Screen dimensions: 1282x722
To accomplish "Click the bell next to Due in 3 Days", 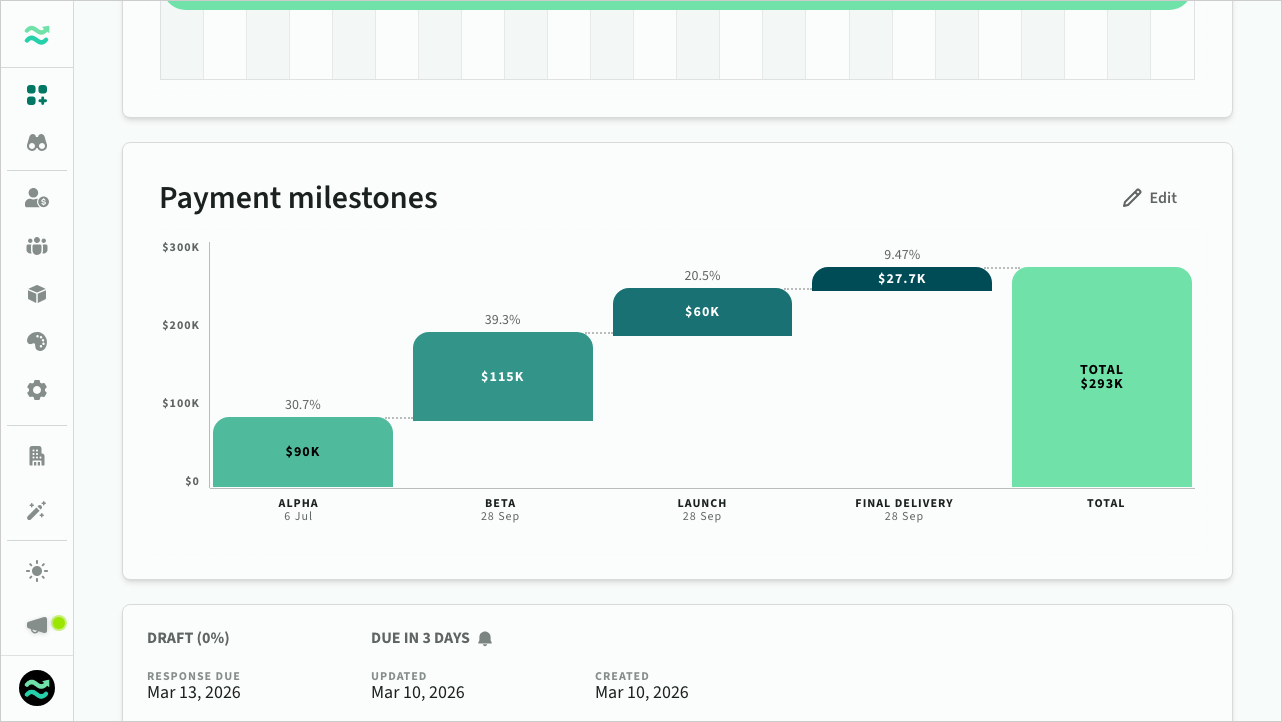I will [x=485, y=638].
